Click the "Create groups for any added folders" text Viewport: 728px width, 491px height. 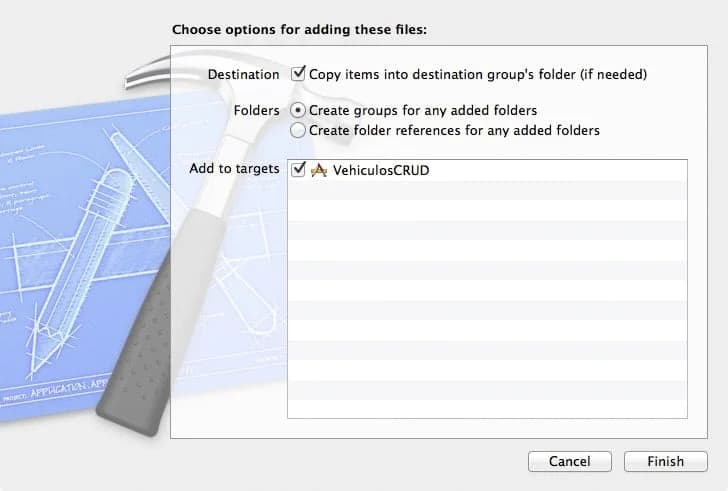[x=423, y=110]
